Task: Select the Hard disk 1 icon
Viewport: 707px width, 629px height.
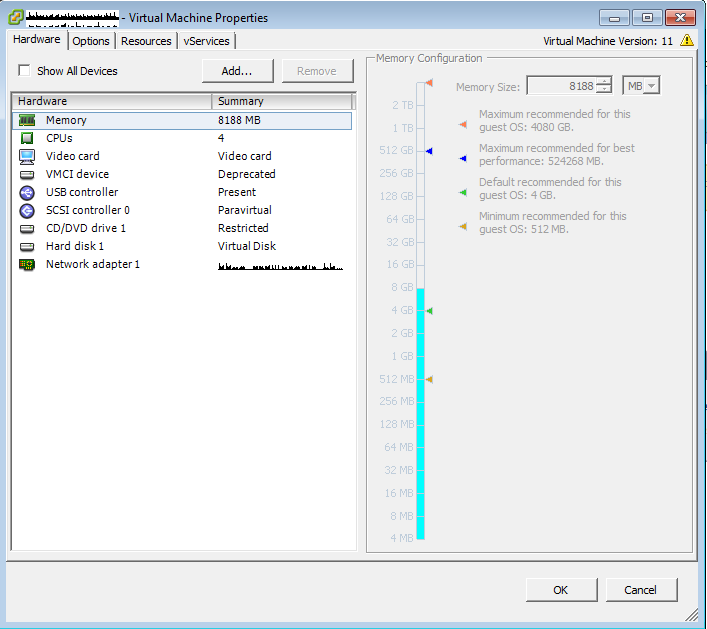Action: pos(27,246)
